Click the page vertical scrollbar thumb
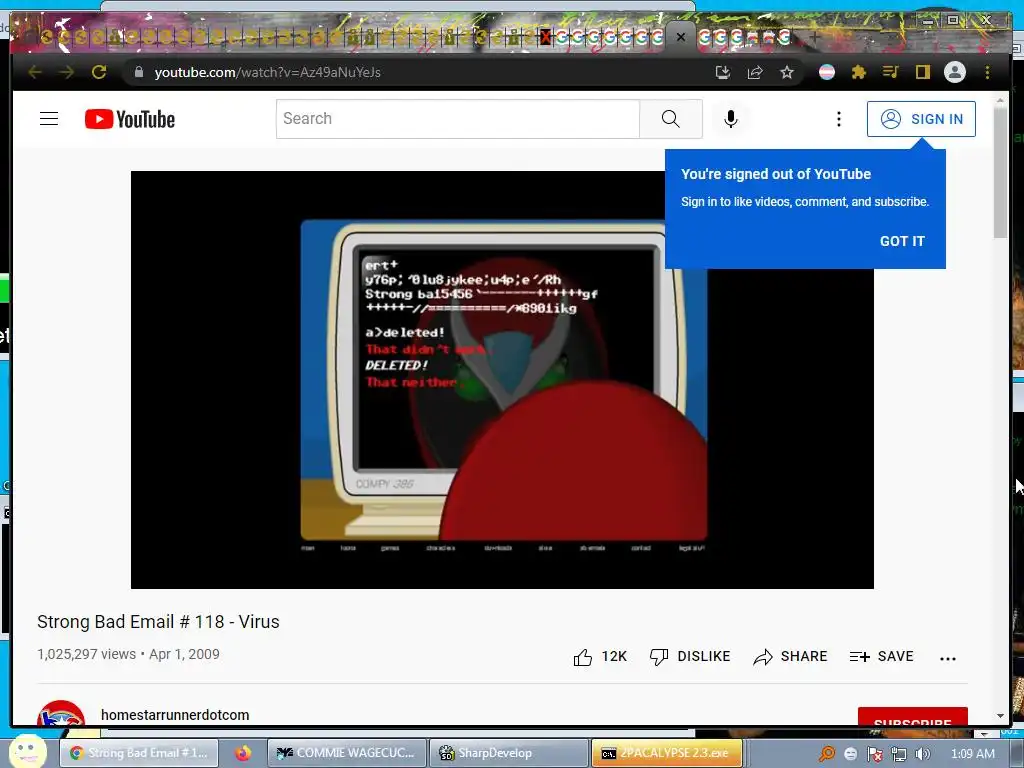The height and width of the screenshot is (768, 1024). pyautogui.click(x=1000, y=172)
